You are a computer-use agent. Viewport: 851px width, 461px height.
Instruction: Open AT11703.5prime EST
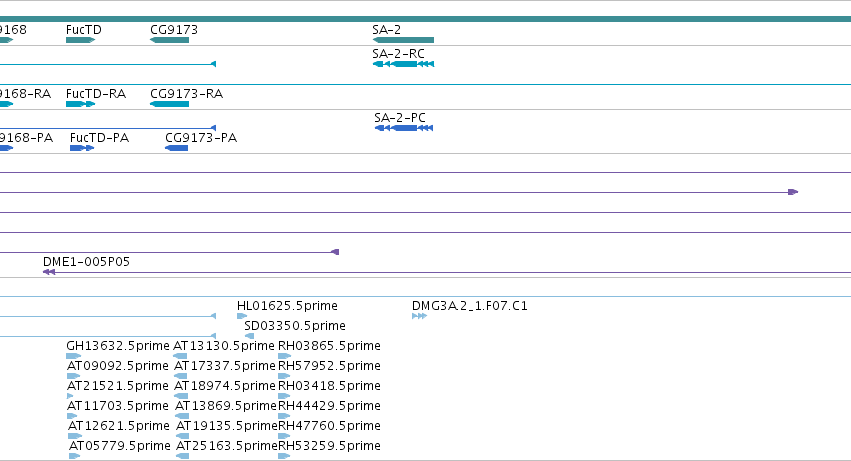(x=118, y=406)
